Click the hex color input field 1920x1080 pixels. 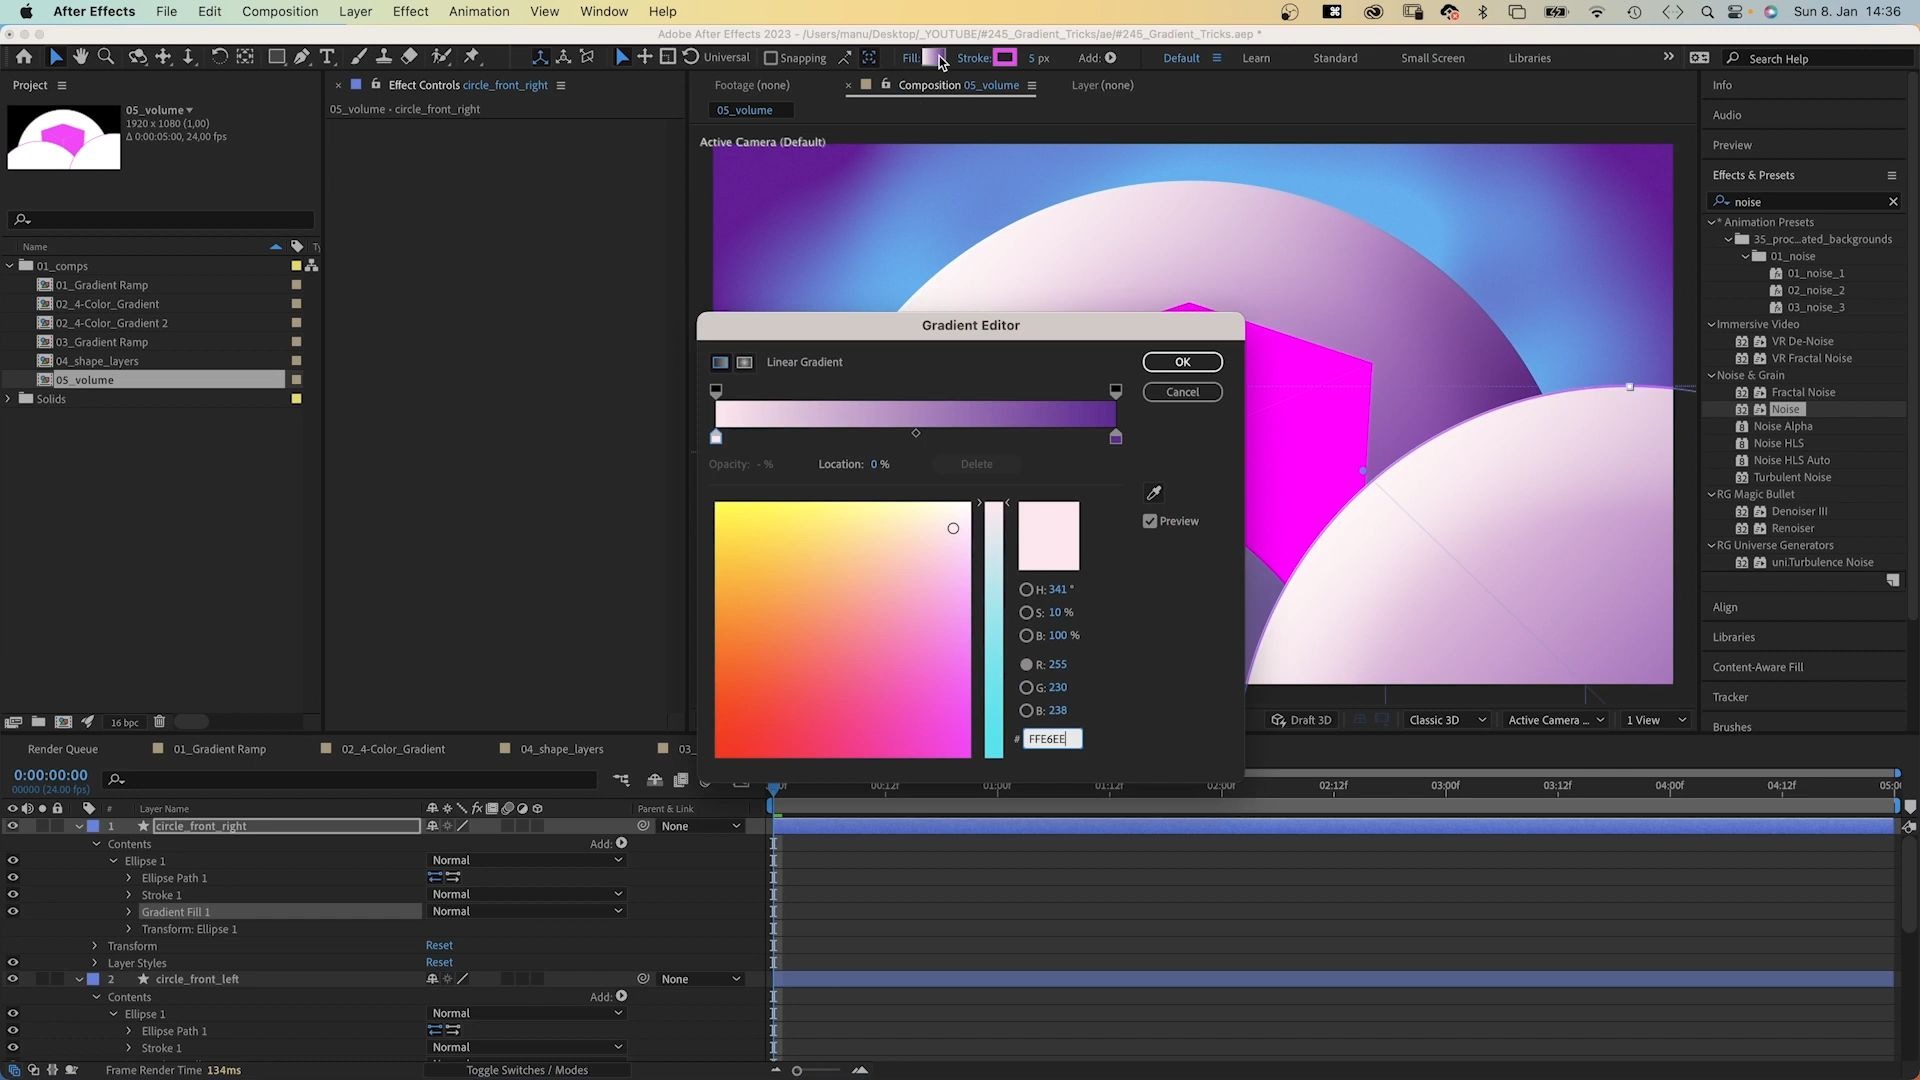point(1052,739)
